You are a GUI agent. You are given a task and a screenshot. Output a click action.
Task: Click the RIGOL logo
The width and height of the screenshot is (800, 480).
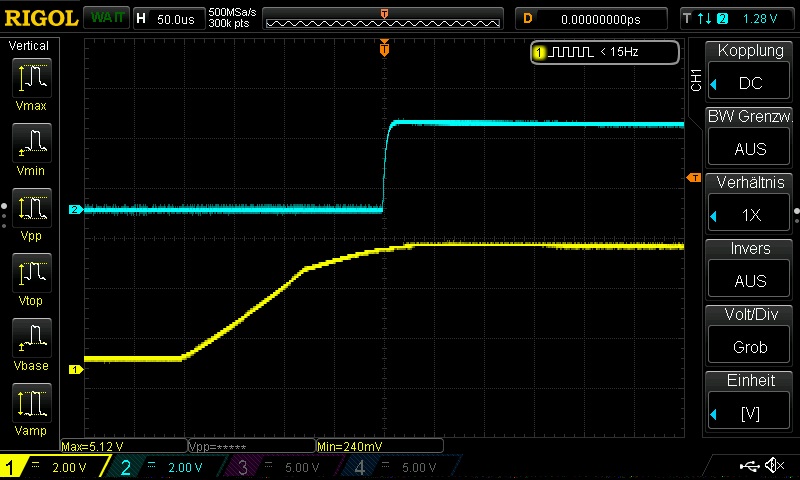pos(41,18)
